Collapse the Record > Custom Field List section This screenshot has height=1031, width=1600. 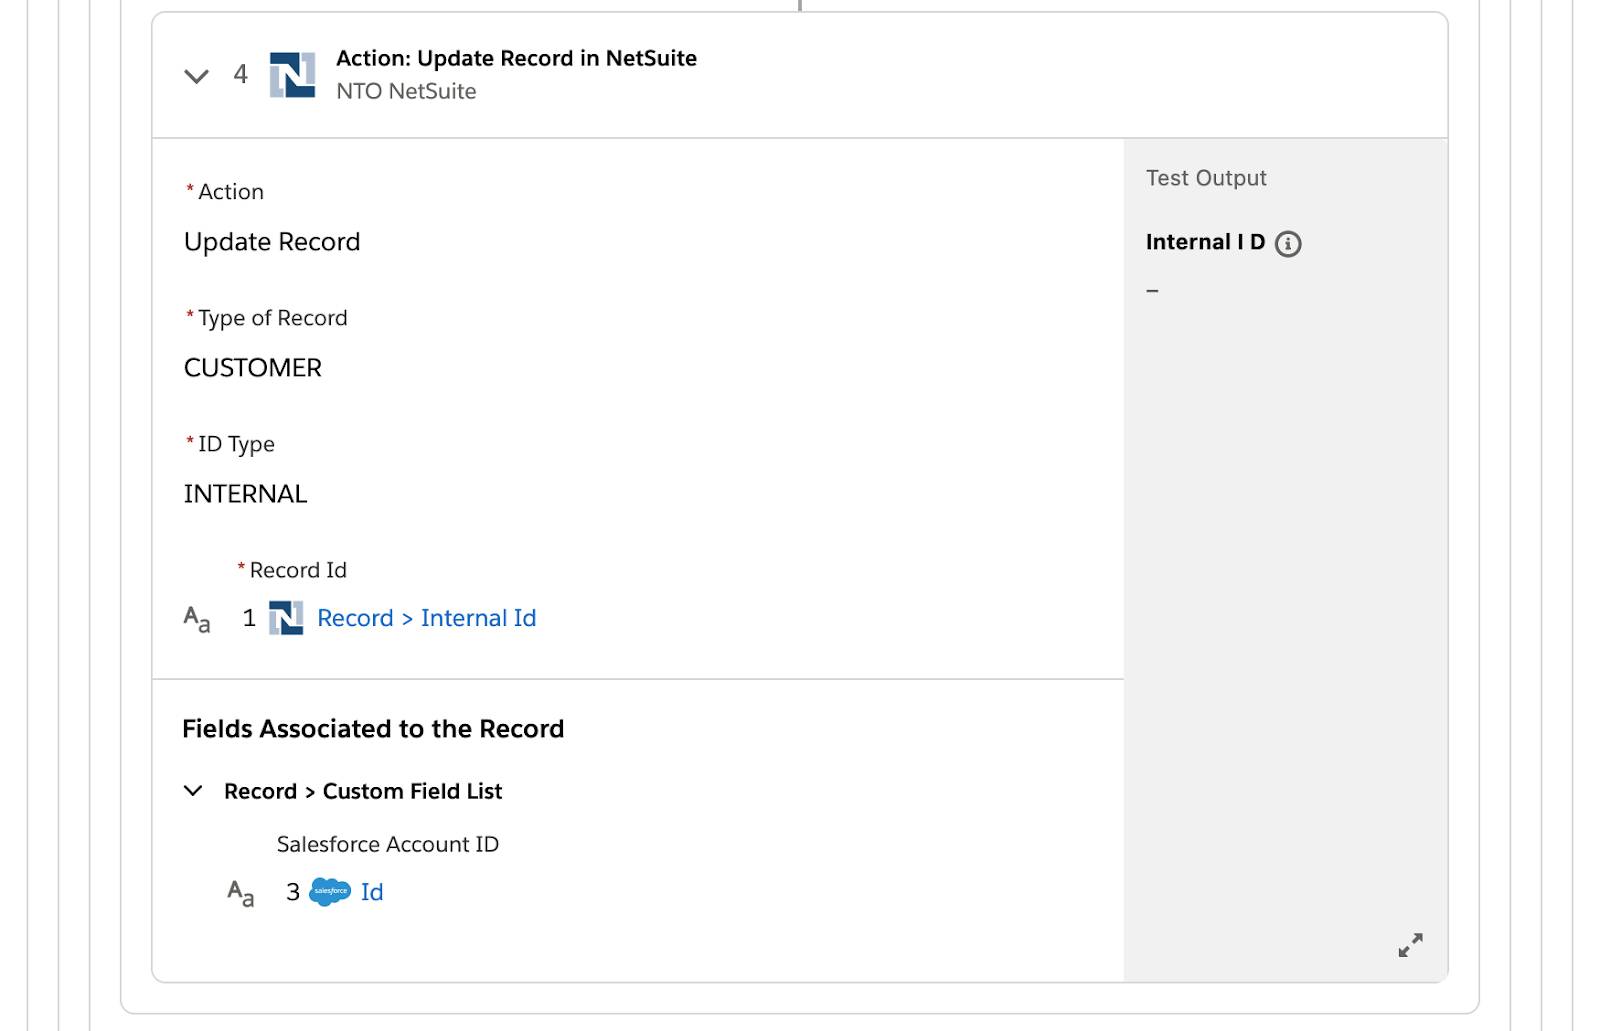pos(193,791)
